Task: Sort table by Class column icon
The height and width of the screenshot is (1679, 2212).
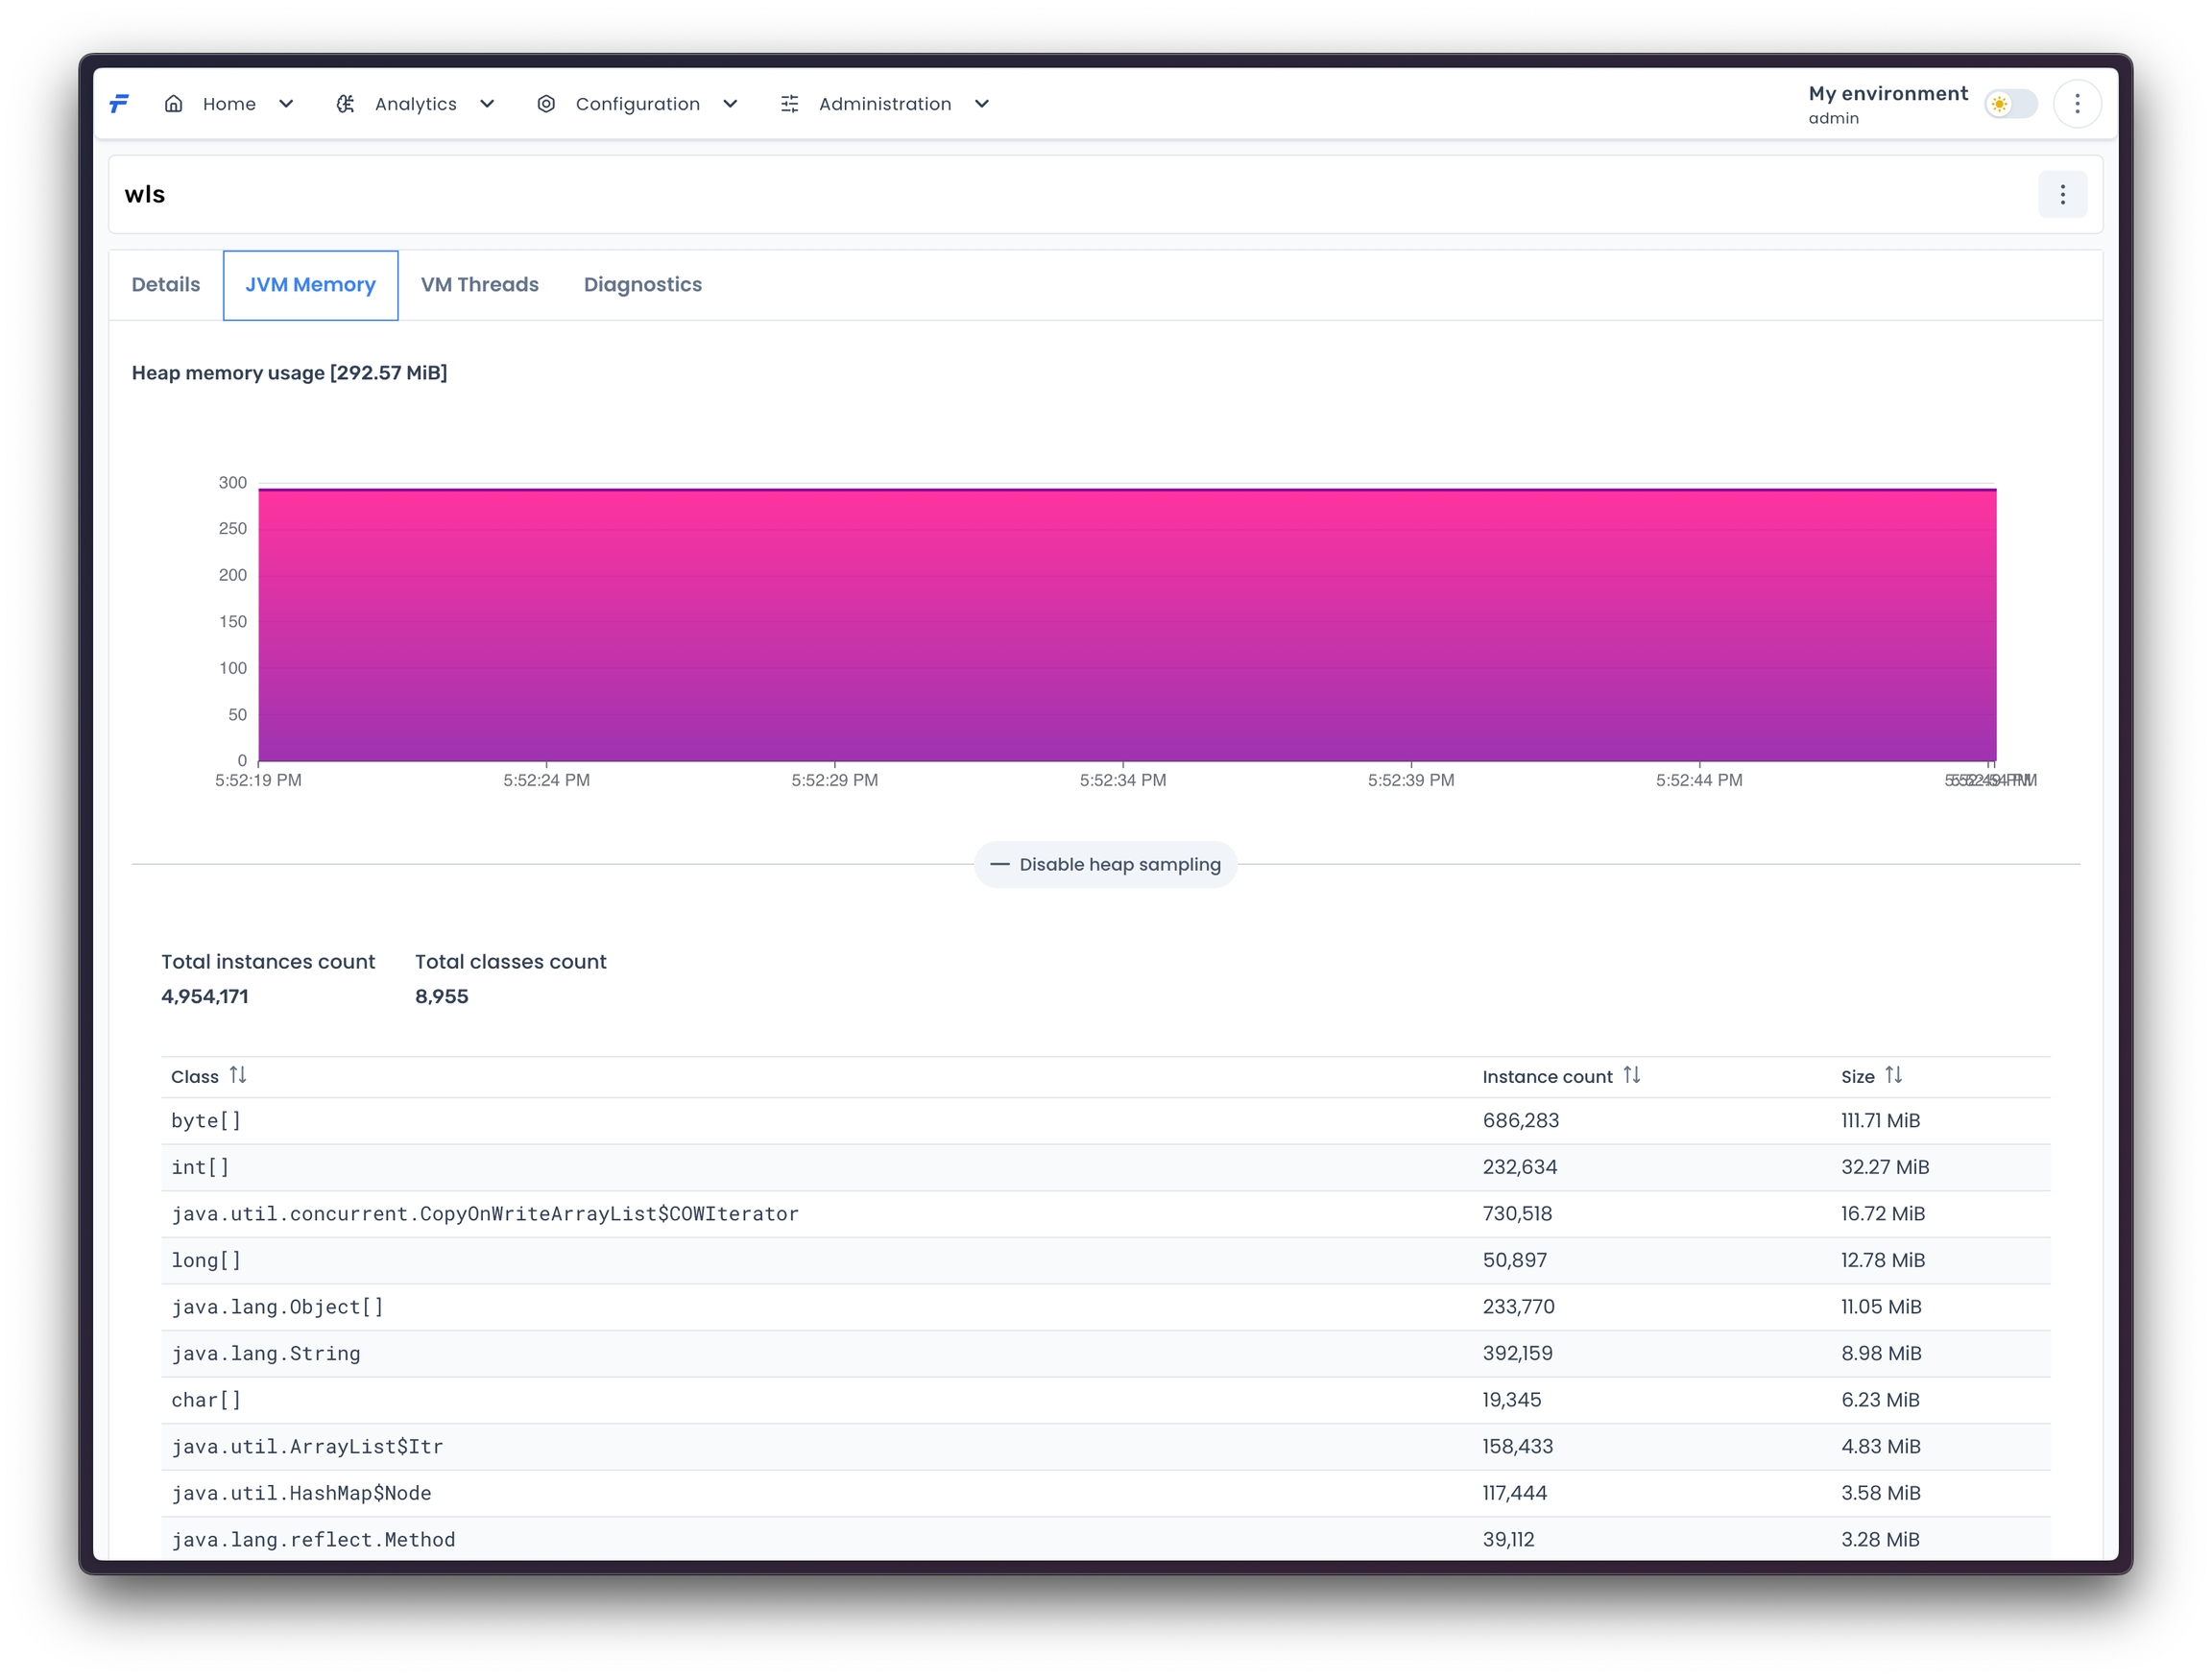Action: coord(238,1075)
